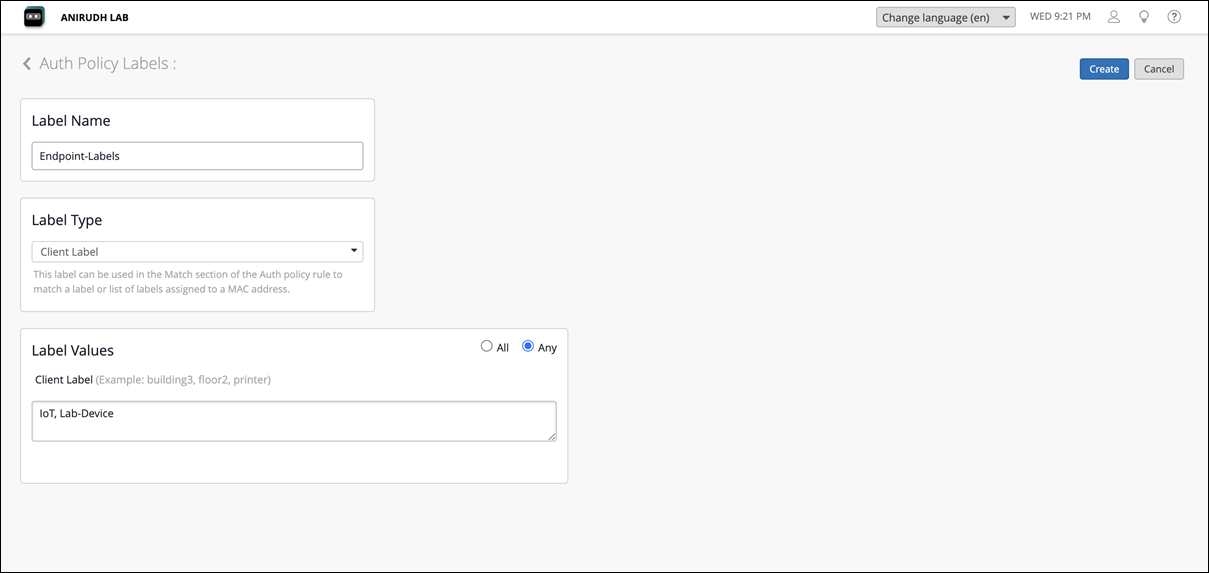Click into the Client Label values textarea
The width and height of the screenshot is (1209, 573).
pyautogui.click(x=294, y=421)
